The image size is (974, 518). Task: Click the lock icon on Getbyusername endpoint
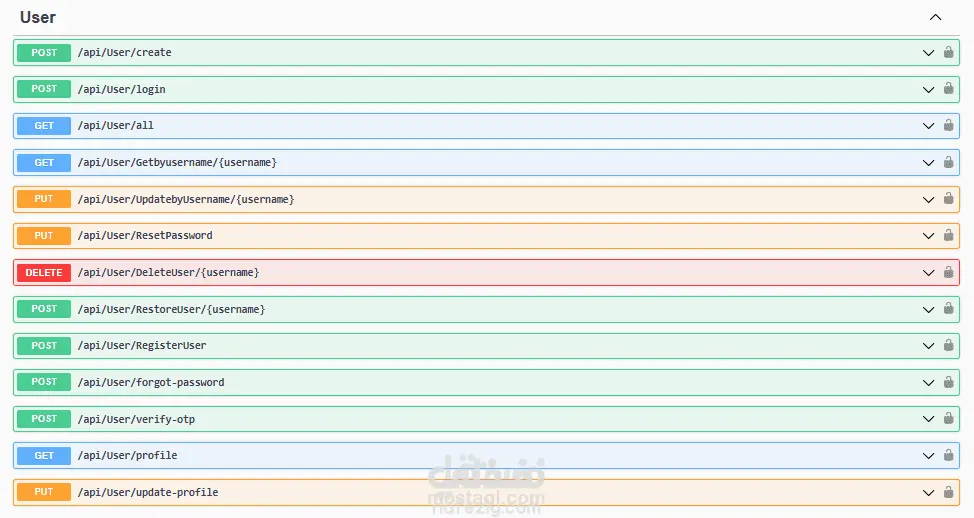tap(949, 162)
